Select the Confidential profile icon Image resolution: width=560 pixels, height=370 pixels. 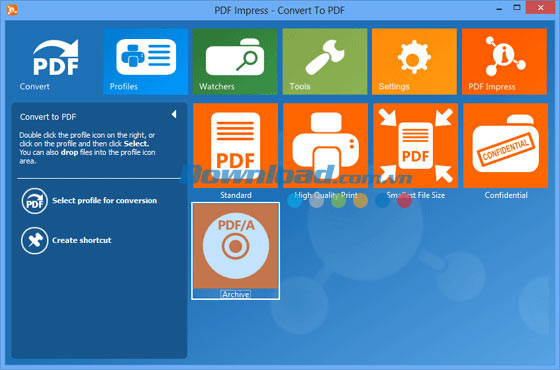tap(506, 146)
